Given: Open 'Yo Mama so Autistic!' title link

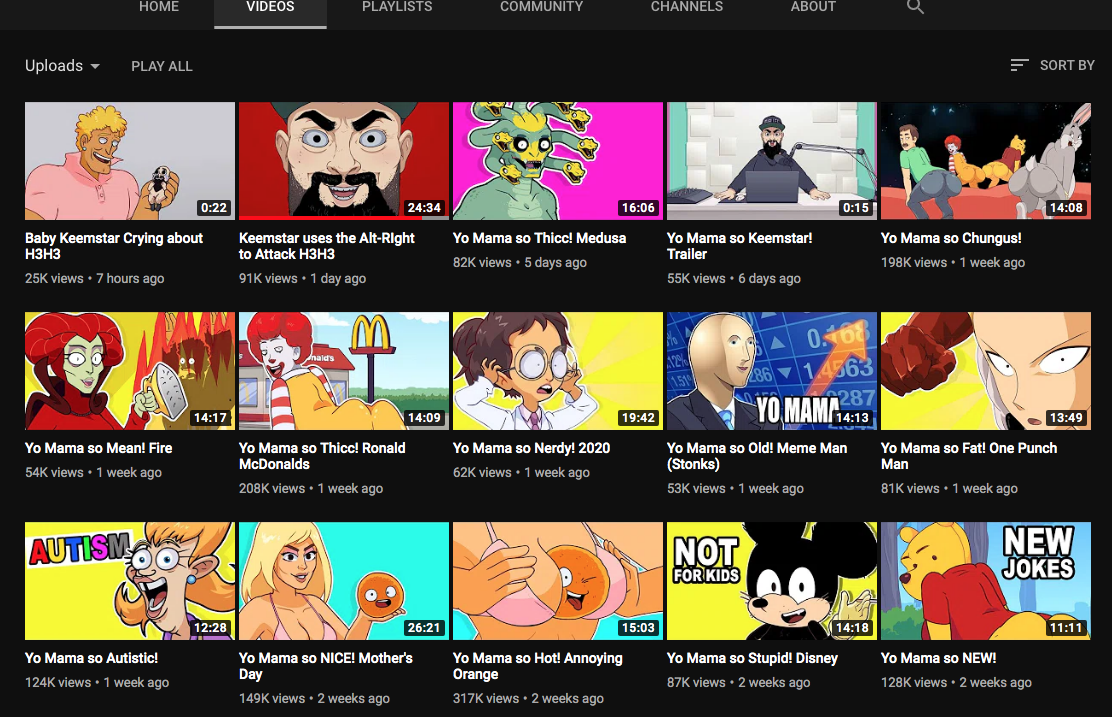Looking at the screenshot, I should [91, 658].
